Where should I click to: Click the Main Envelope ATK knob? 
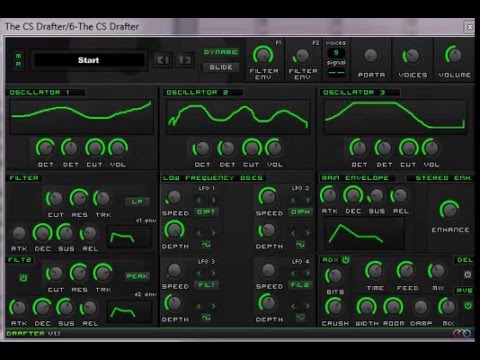329,196
